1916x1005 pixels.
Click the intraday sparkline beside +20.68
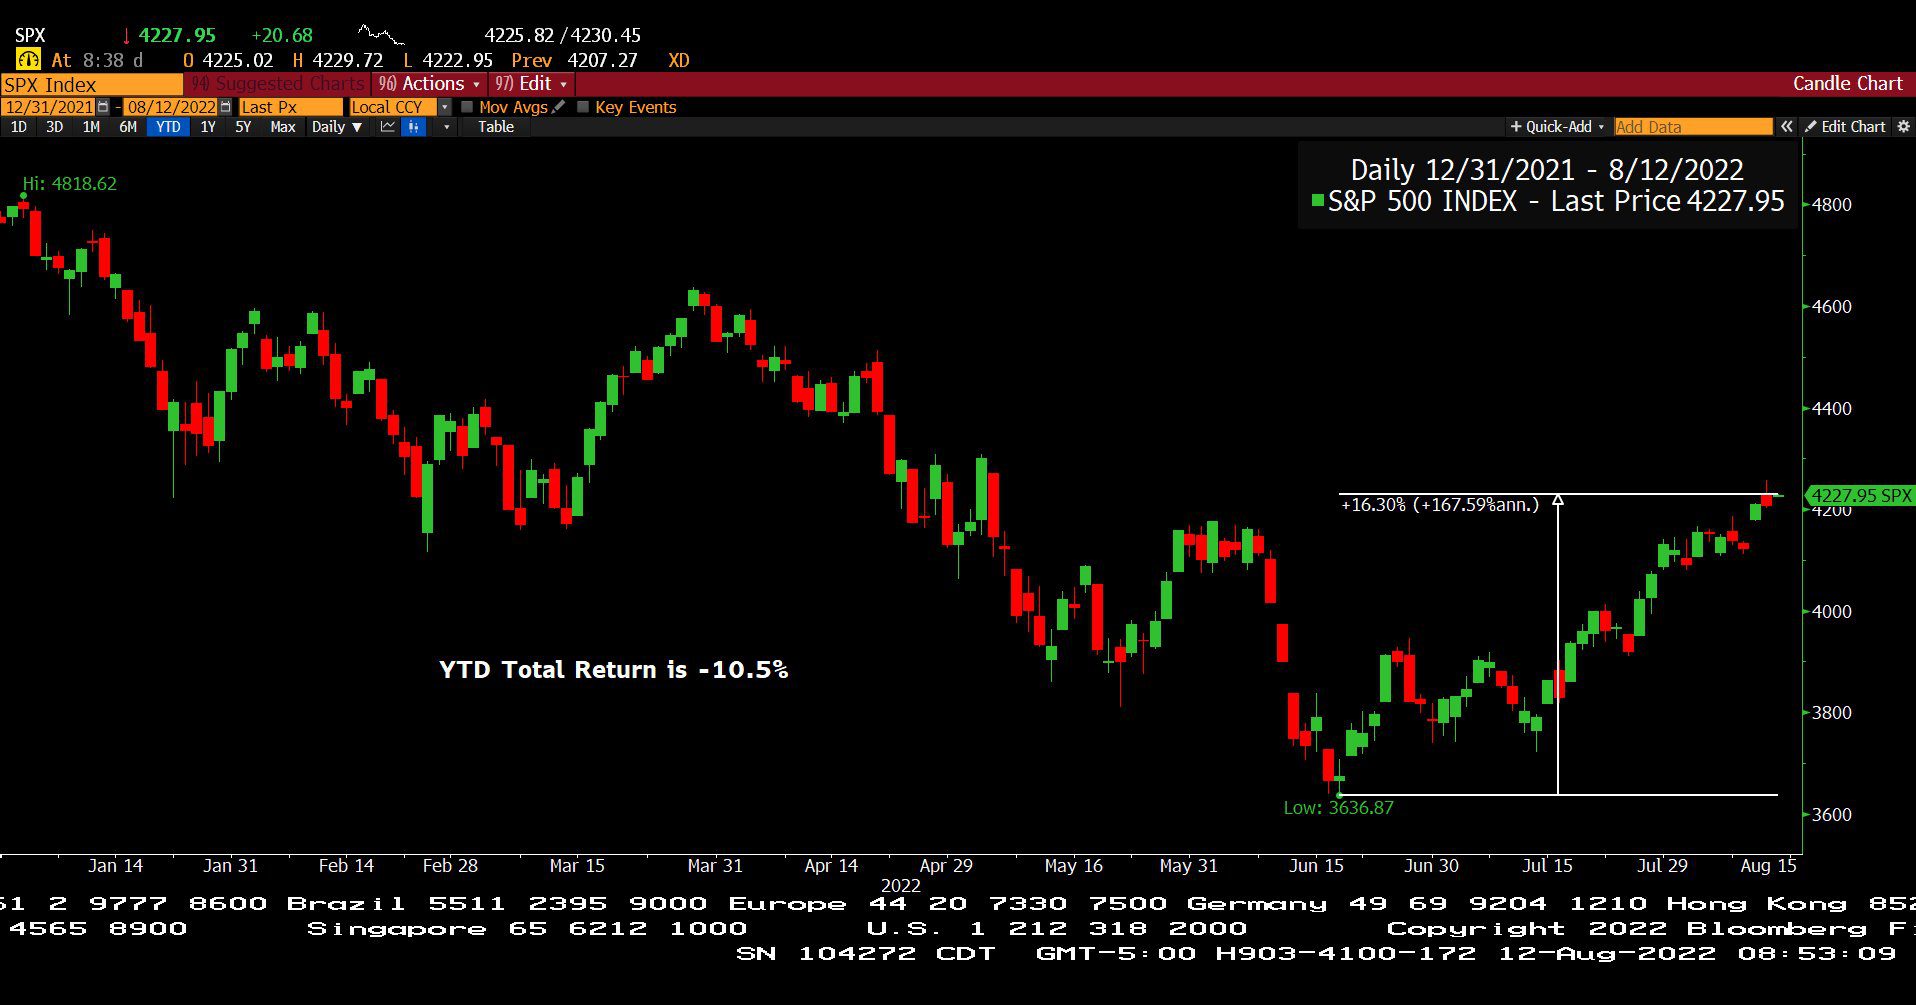tap(381, 36)
